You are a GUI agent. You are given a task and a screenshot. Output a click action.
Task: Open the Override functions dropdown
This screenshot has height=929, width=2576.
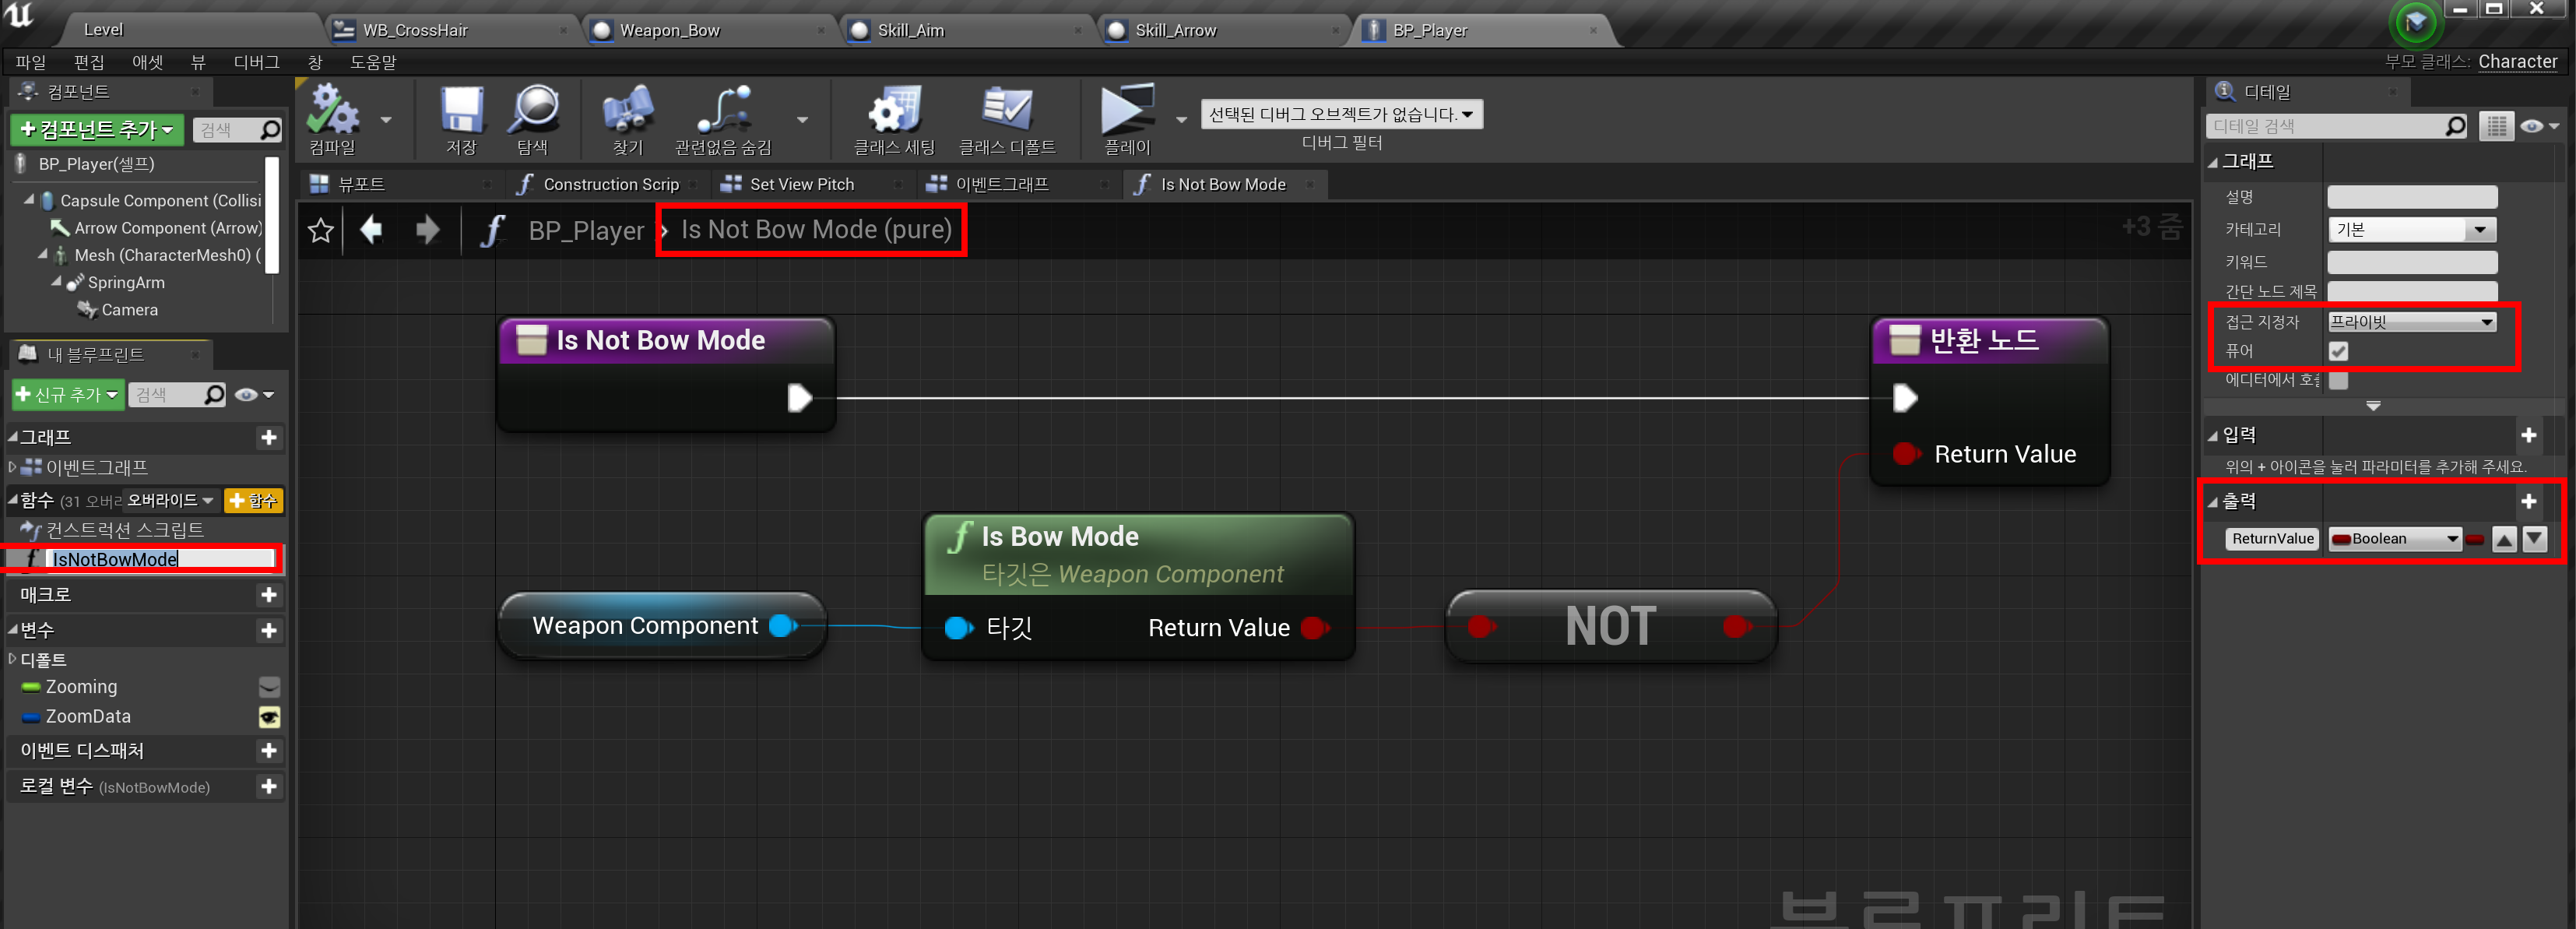170,500
